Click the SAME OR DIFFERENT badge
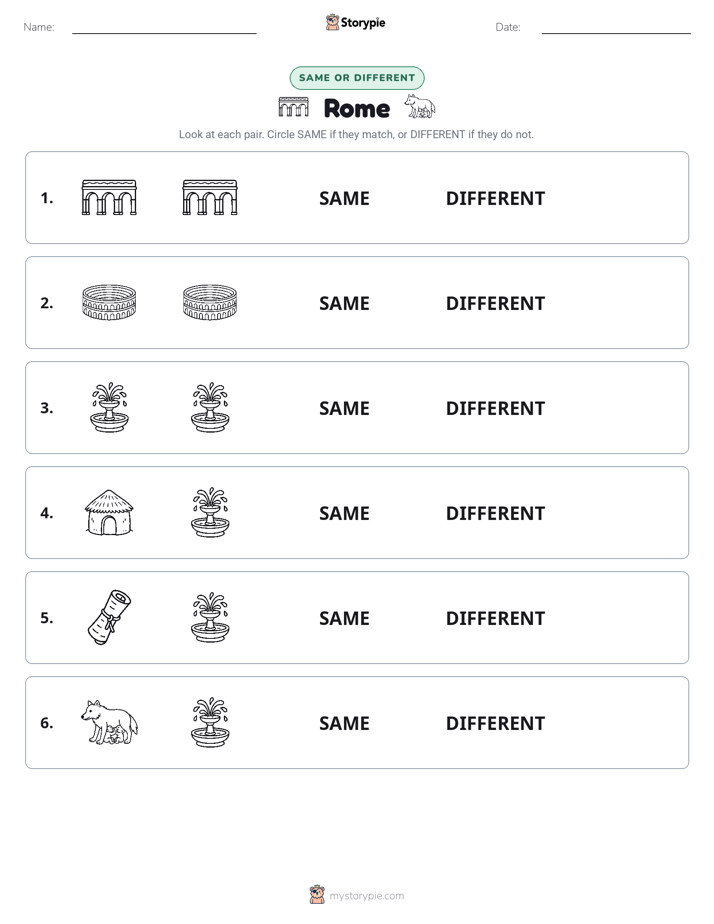This screenshot has width=714, height=924. pos(357,78)
